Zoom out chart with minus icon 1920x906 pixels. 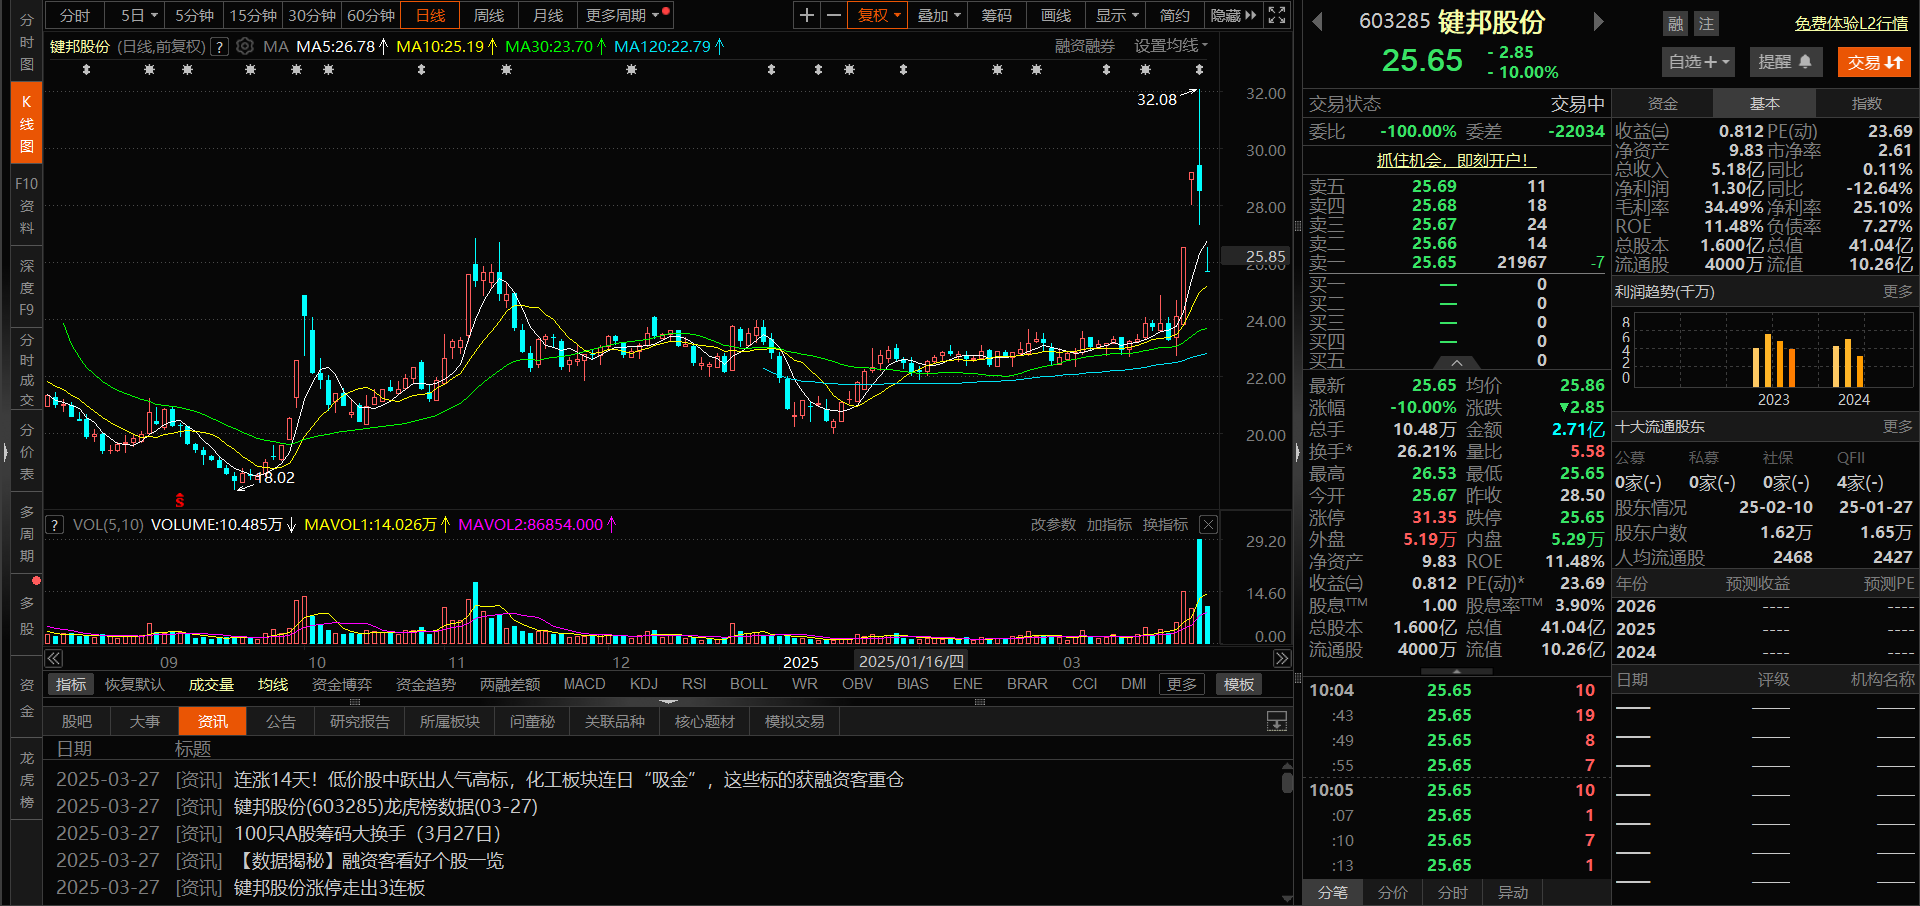(834, 15)
